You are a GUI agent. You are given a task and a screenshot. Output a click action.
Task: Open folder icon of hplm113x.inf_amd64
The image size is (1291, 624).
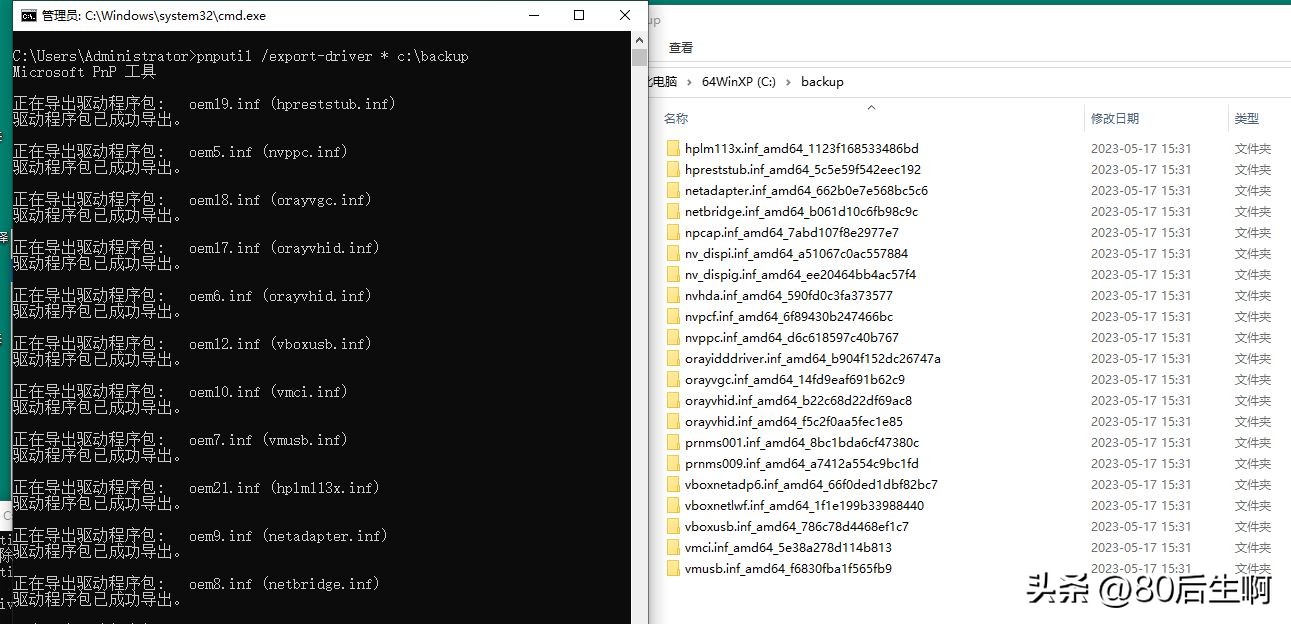[673, 149]
